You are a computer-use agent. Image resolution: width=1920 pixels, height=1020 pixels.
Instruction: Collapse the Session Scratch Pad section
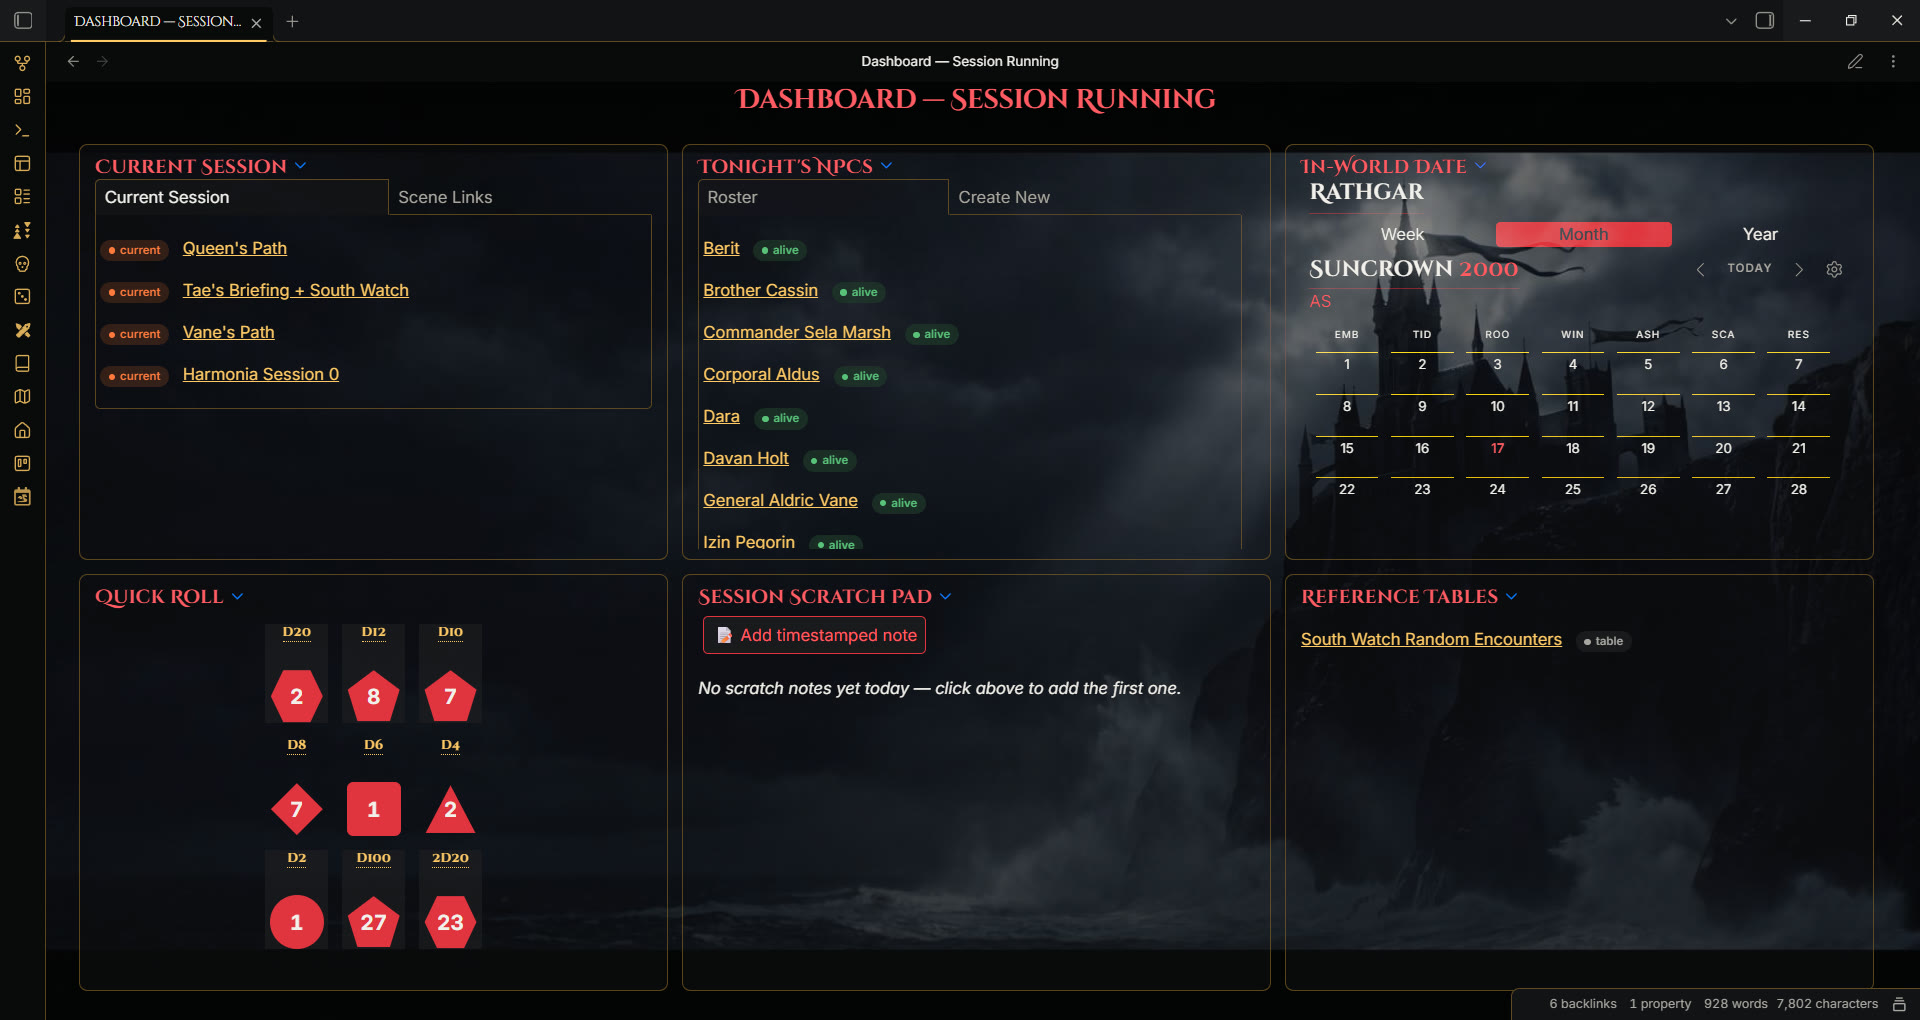tap(946, 596)
